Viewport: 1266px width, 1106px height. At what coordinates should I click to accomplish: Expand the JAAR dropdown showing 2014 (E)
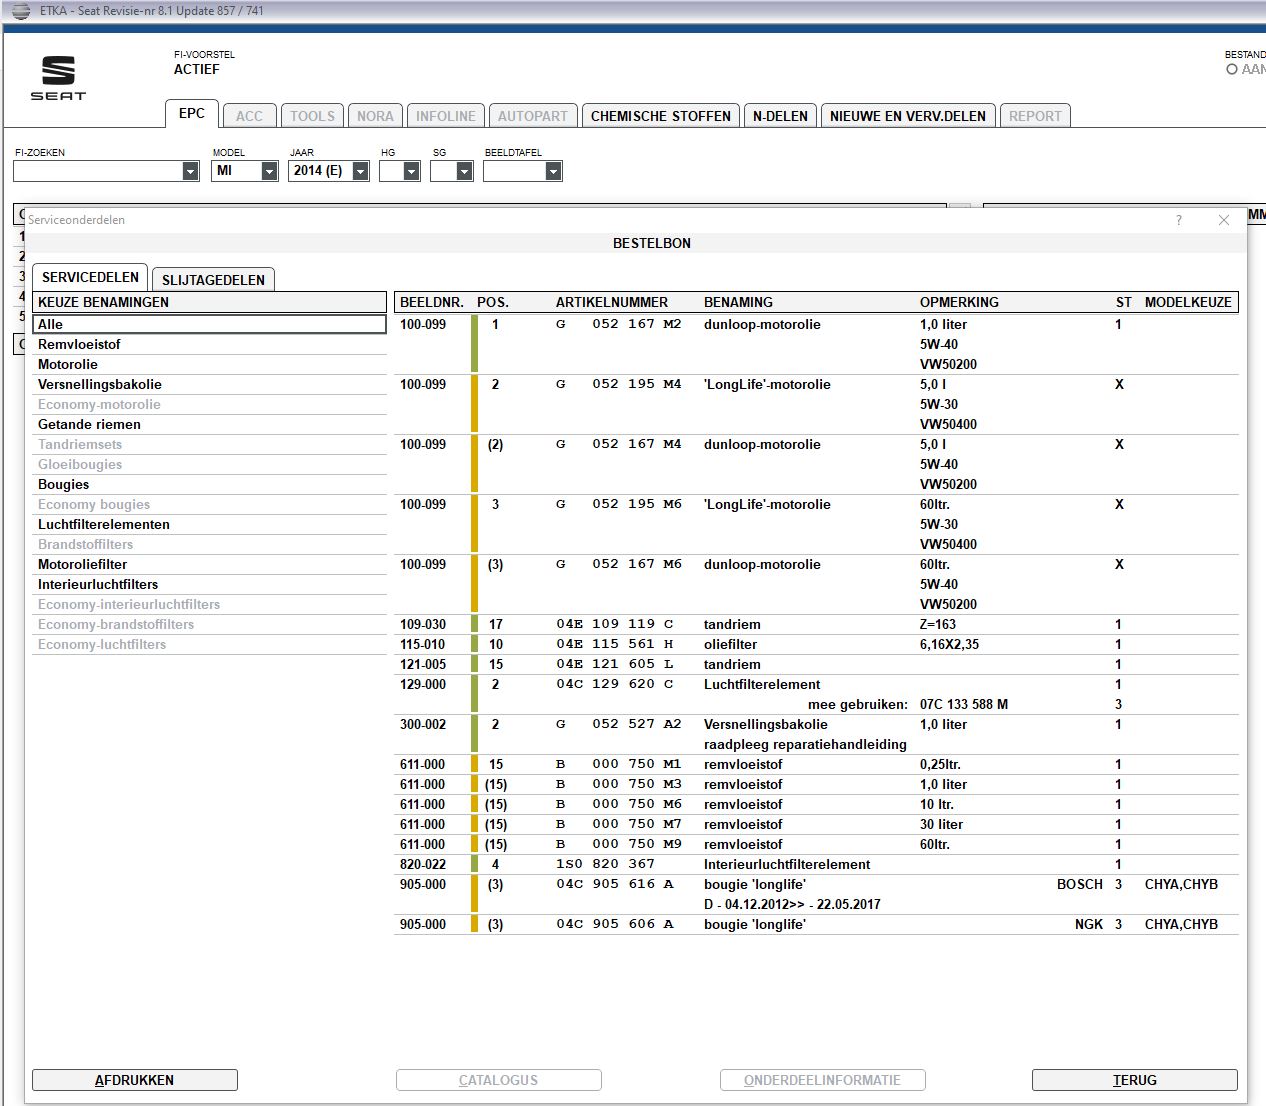pos(360,171)
